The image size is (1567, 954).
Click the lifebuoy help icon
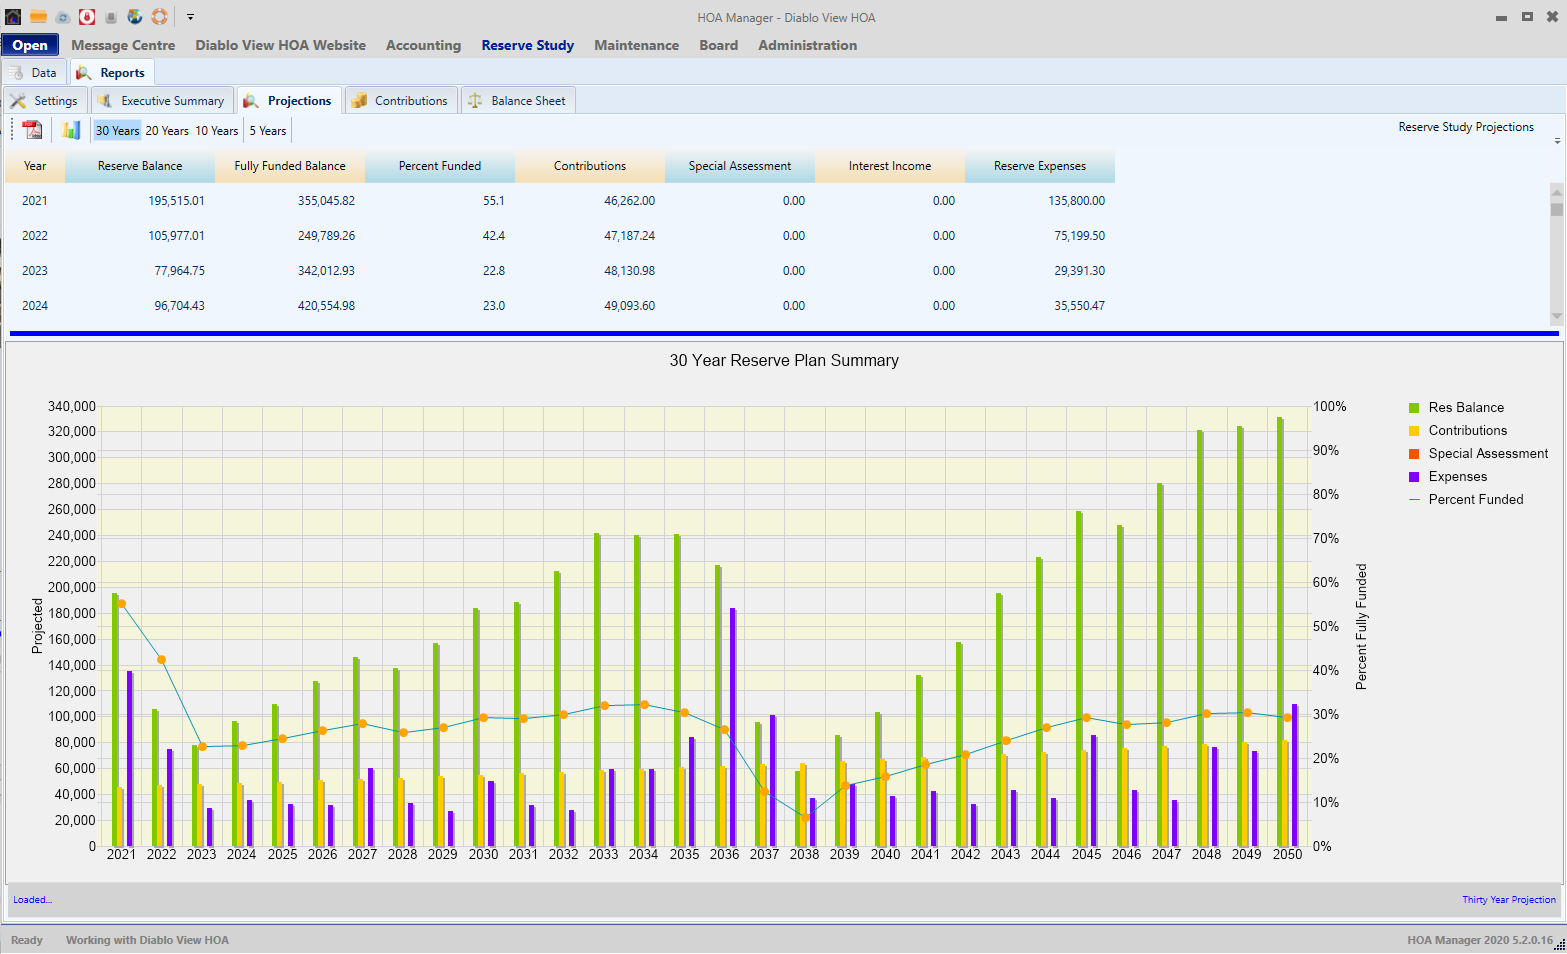coord(159,17)
